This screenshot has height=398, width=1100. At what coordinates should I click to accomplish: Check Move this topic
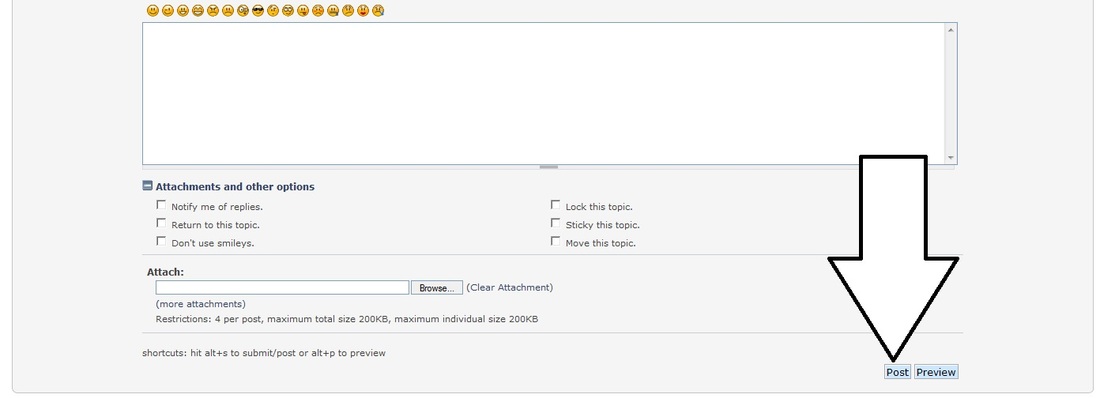pos(556,241)
